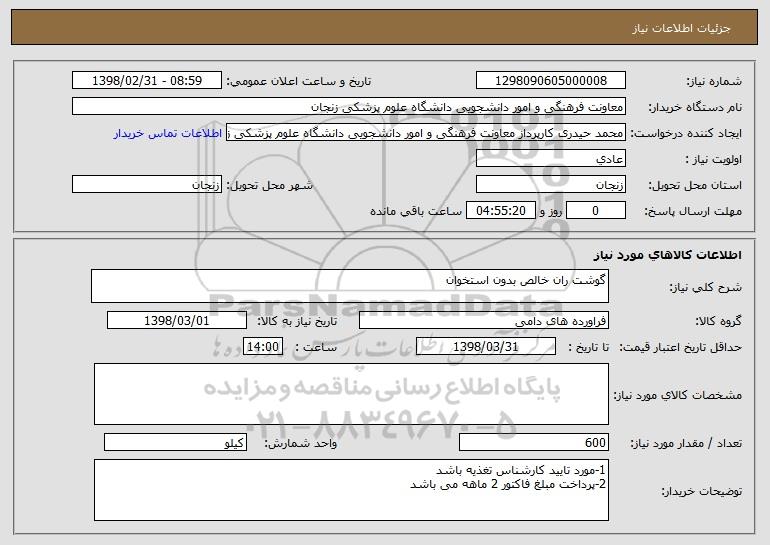The height and width of the screenshot is (545, 770).
Task: Click the label نام دستگاه خریدار
Action: (695, 107)
